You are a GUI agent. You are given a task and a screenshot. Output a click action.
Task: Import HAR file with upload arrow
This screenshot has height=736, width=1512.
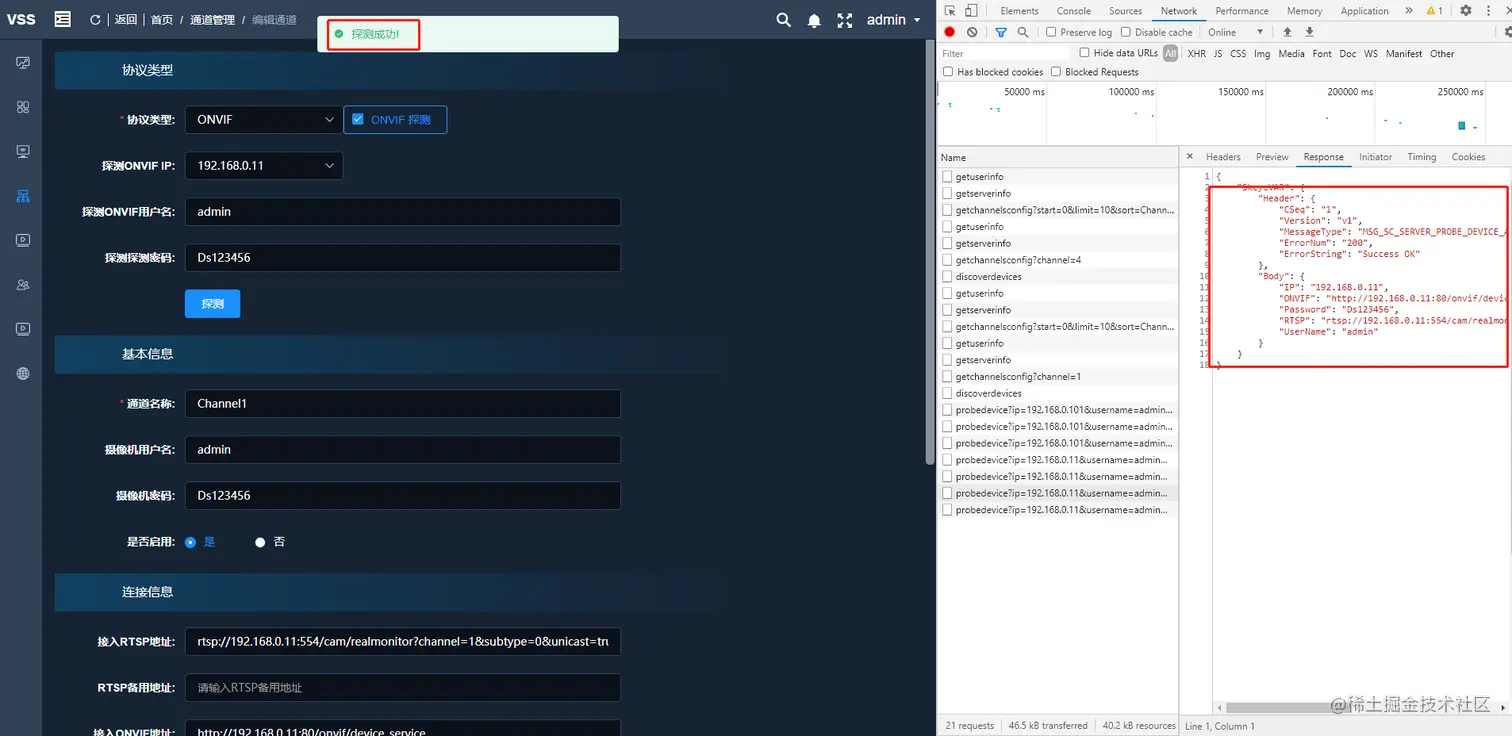pos(1287,32)
